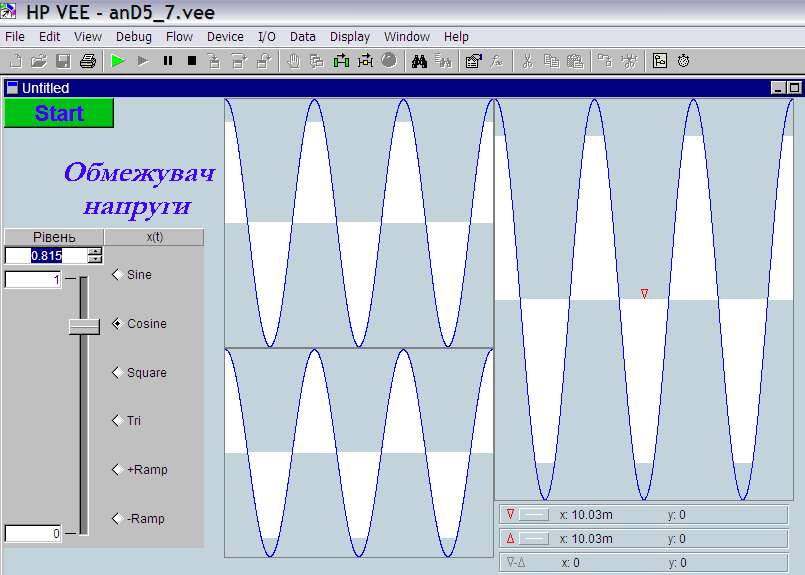Click the green execution flow icon
Image resolution: width=805 pixels, height=575 pixels.
[341, 61]
